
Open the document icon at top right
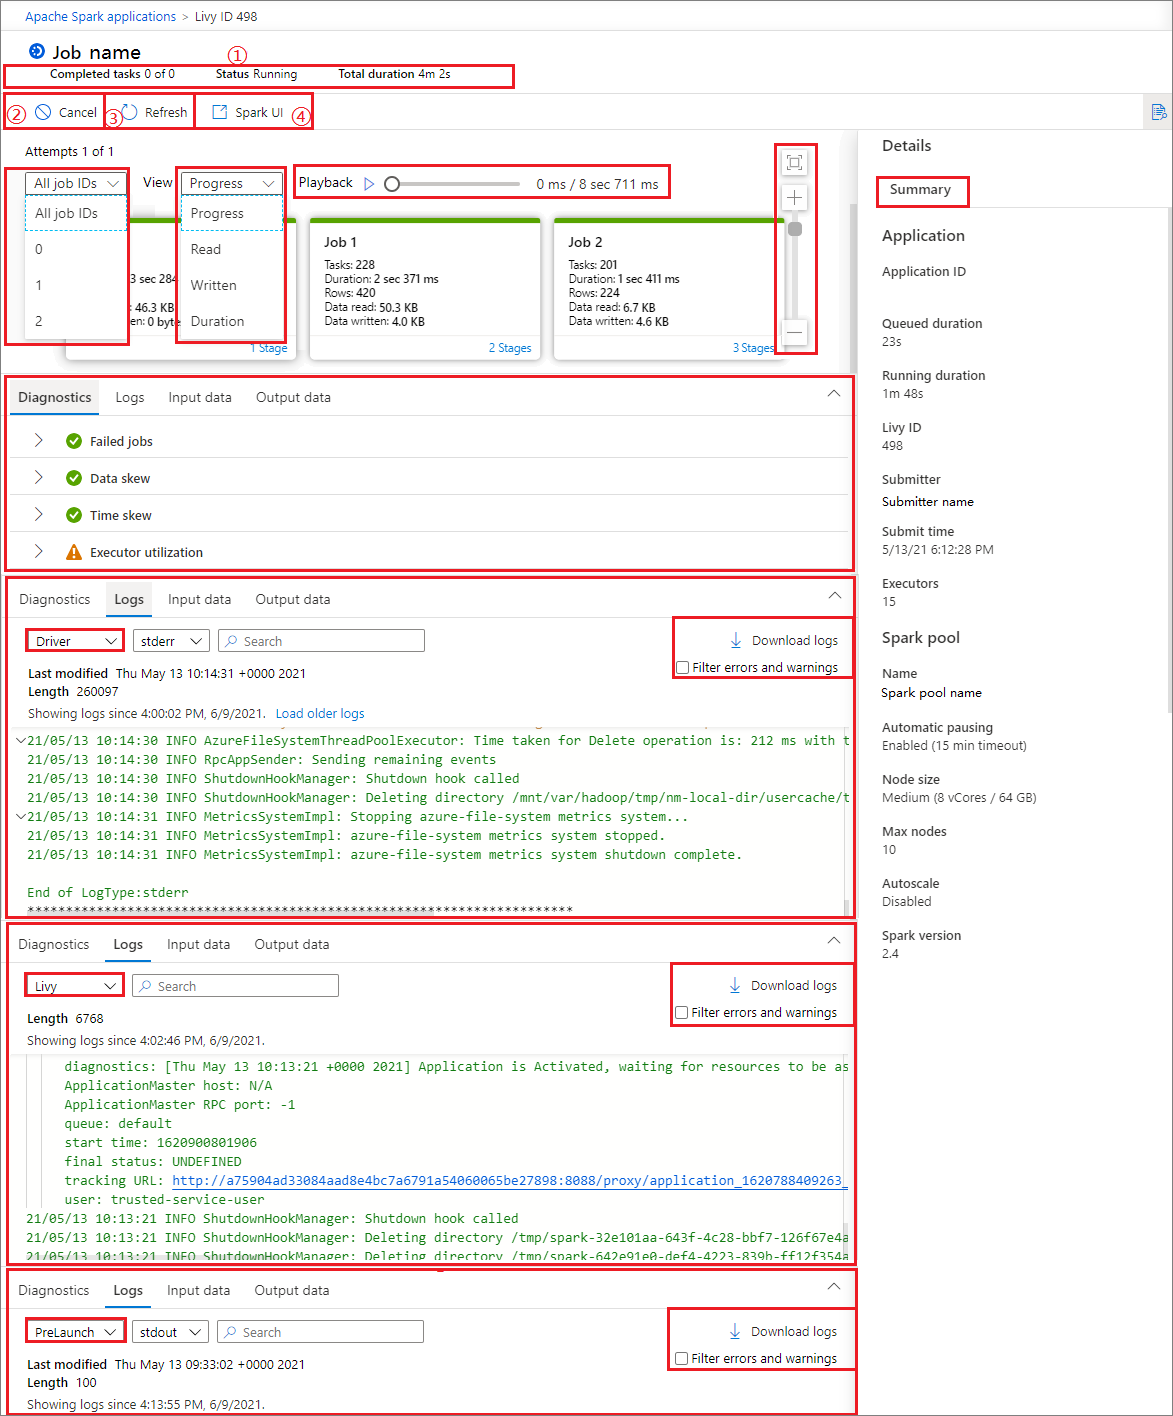pos(1158,112)
